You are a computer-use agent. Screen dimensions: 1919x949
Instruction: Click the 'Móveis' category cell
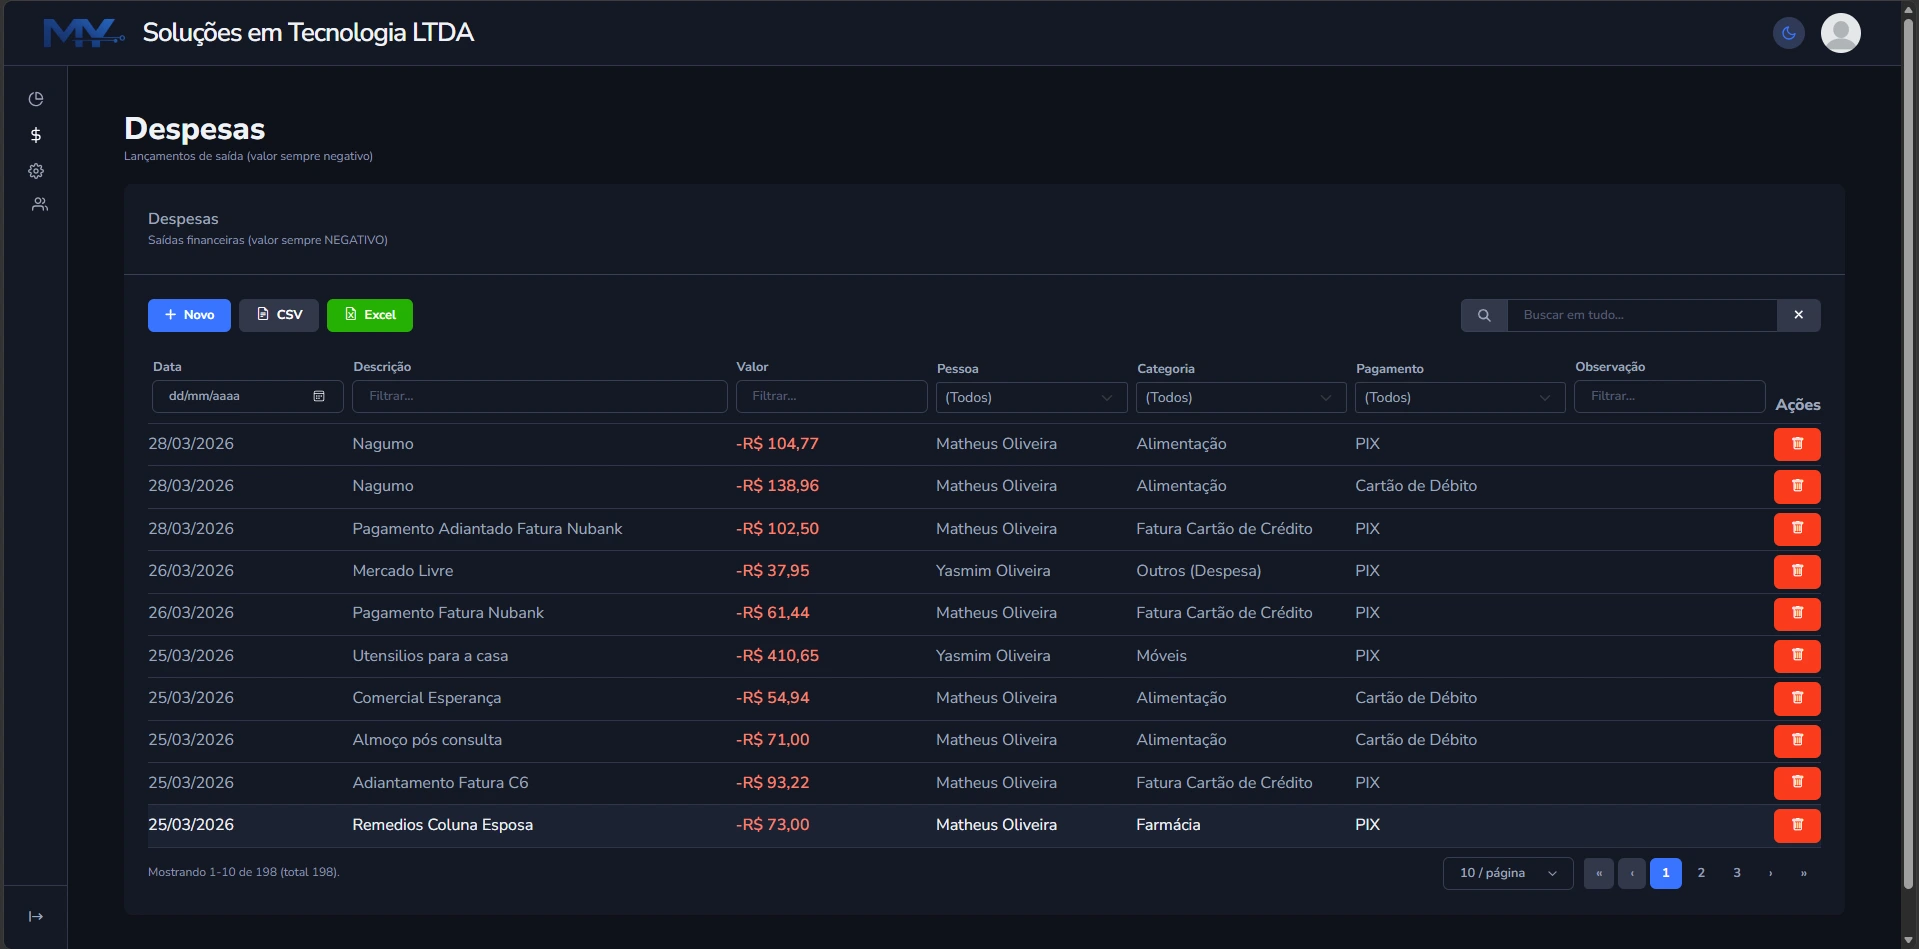click(x=1161, y=656)
